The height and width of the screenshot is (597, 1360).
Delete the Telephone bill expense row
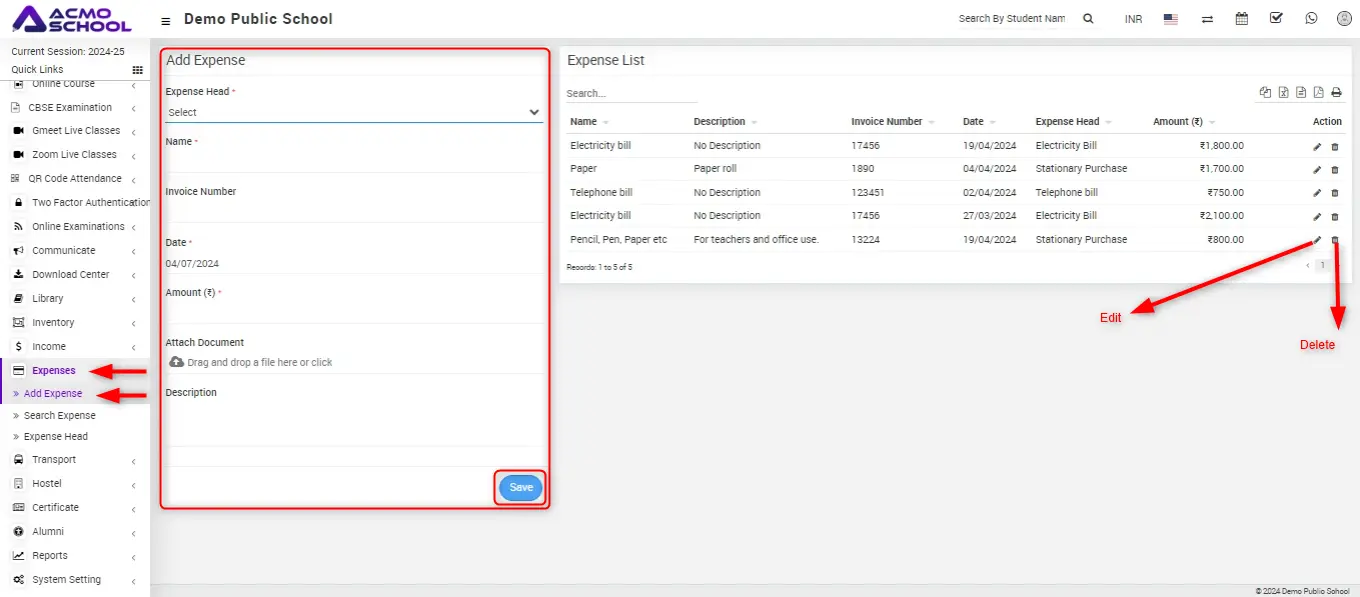(1335, 193)
